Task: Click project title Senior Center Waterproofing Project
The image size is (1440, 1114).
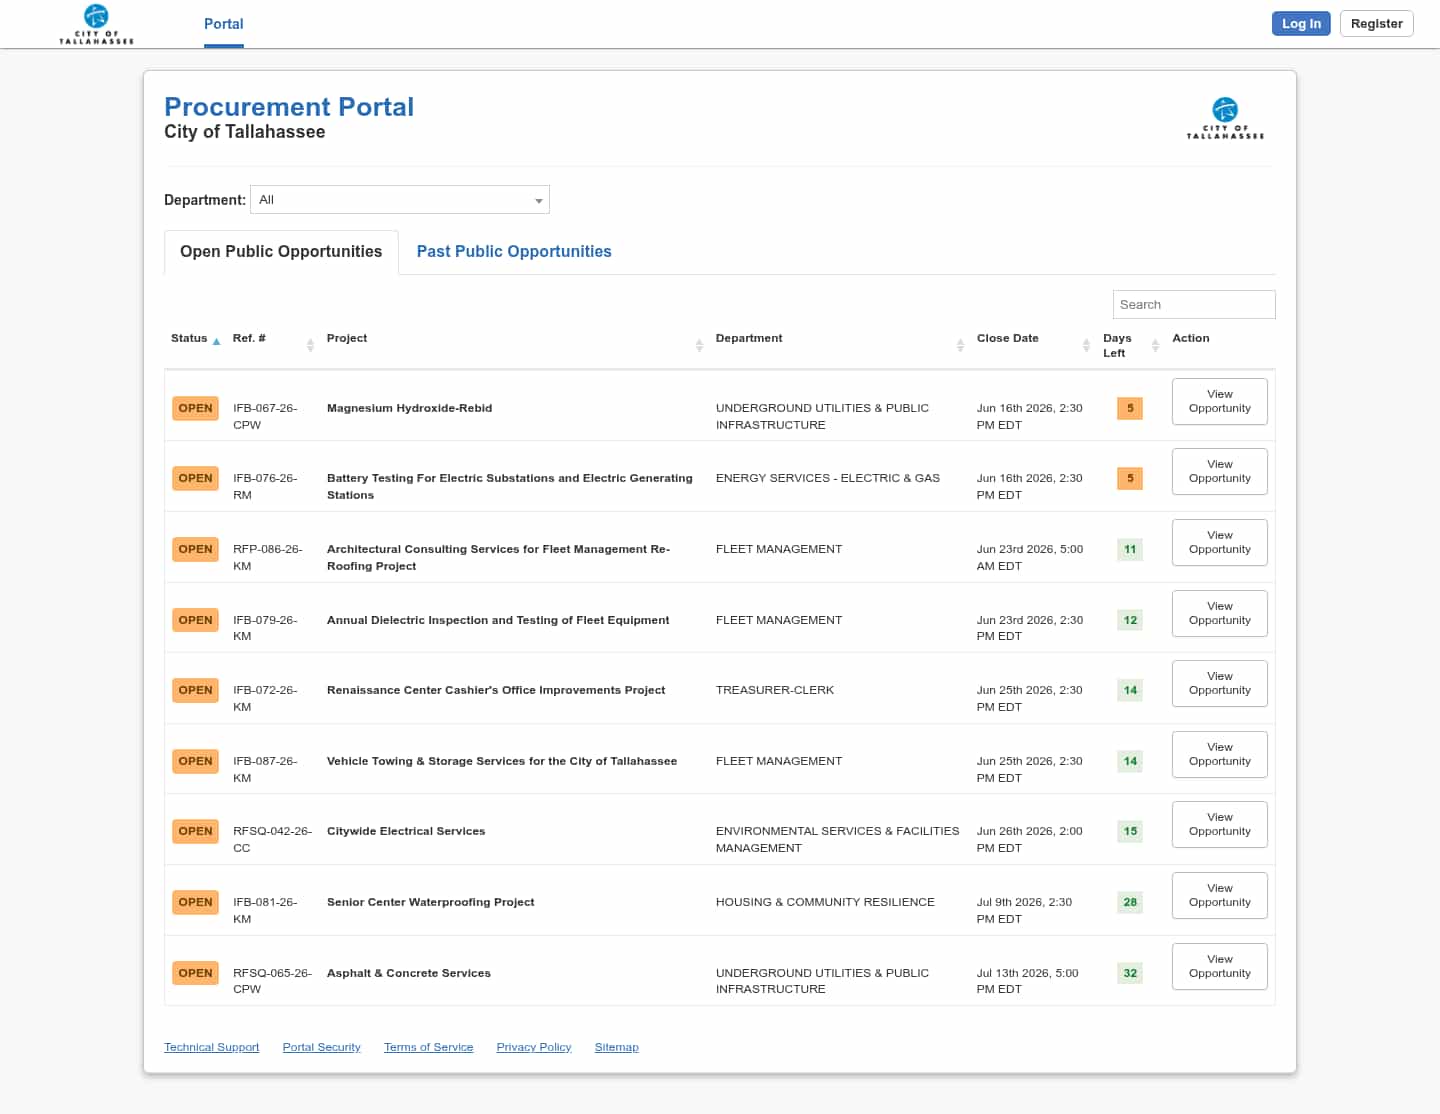Action: (x=430, y=902)
